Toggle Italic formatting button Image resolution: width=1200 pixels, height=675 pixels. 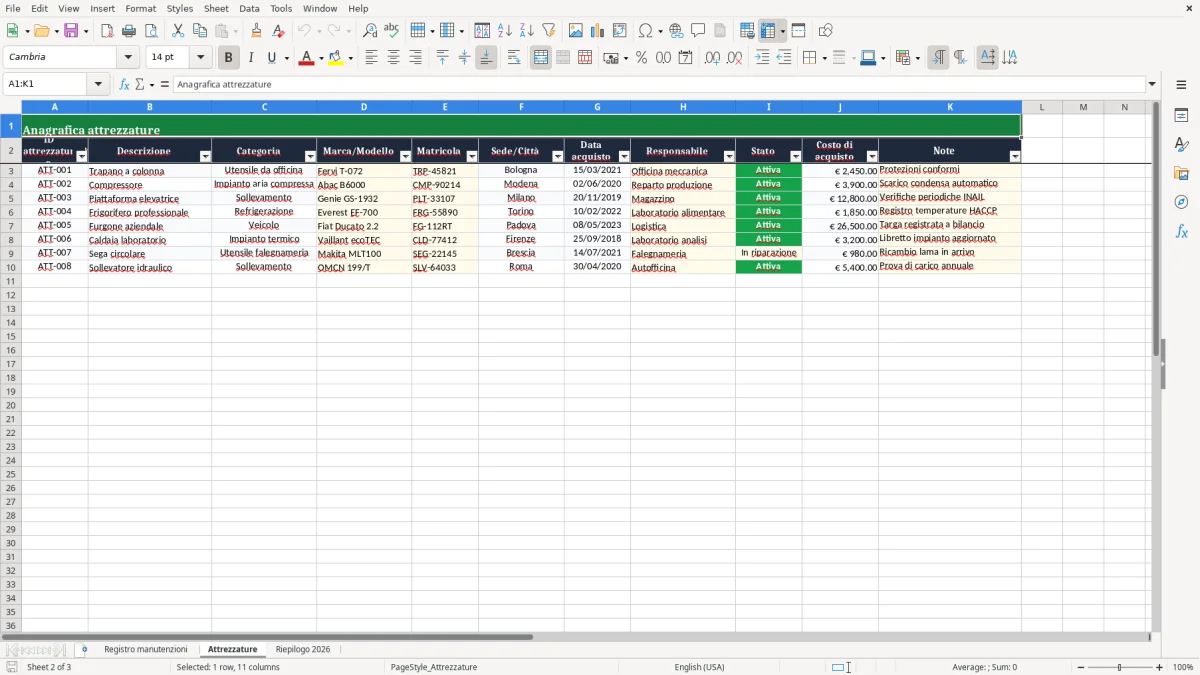click(x=251, y=58)
